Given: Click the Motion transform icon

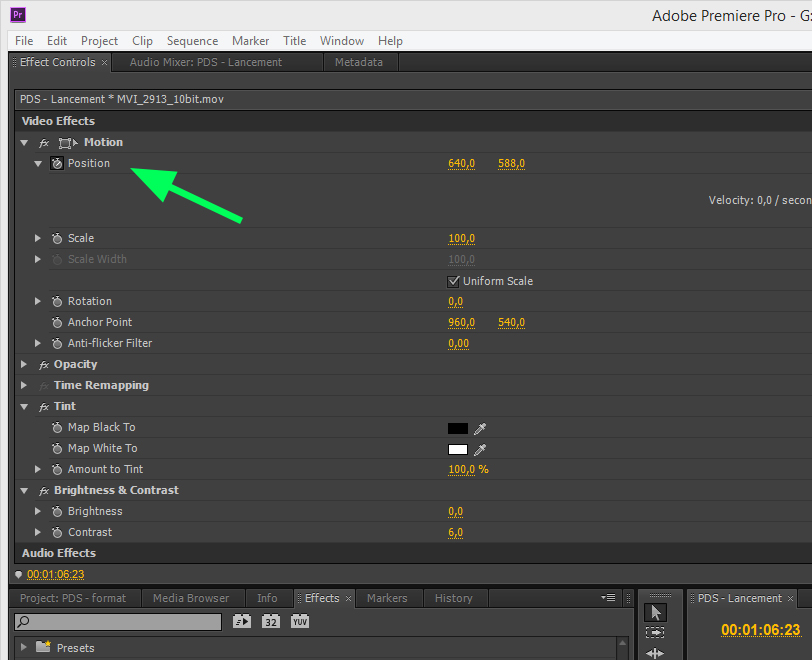Looking at the screenshot, I should pyautogui.click(x=68, y=143).
